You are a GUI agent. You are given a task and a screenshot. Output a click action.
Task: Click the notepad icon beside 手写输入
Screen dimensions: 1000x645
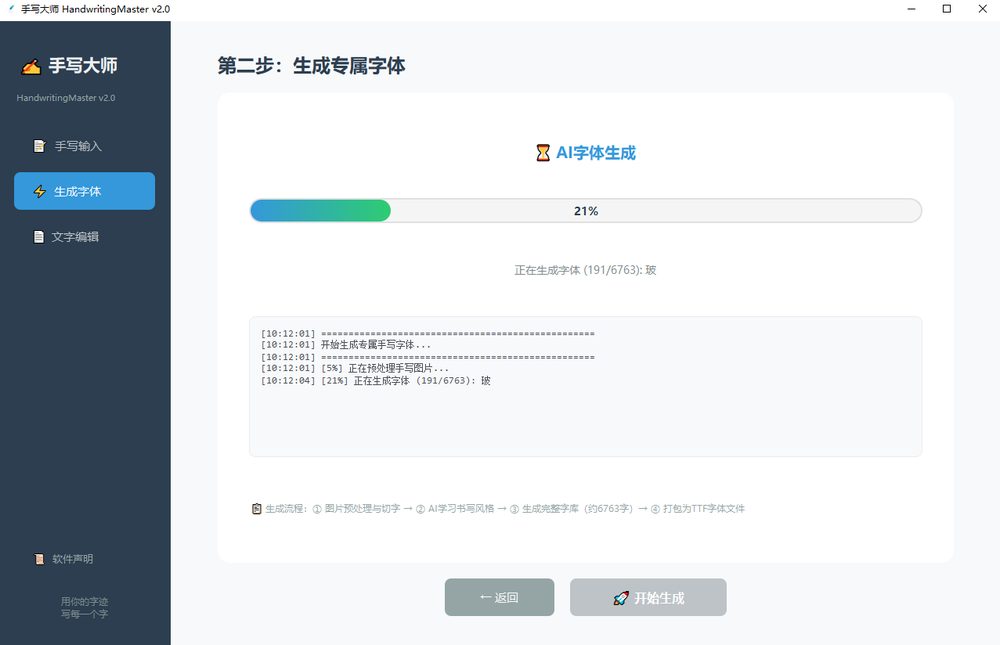click(x=40, y=146)
